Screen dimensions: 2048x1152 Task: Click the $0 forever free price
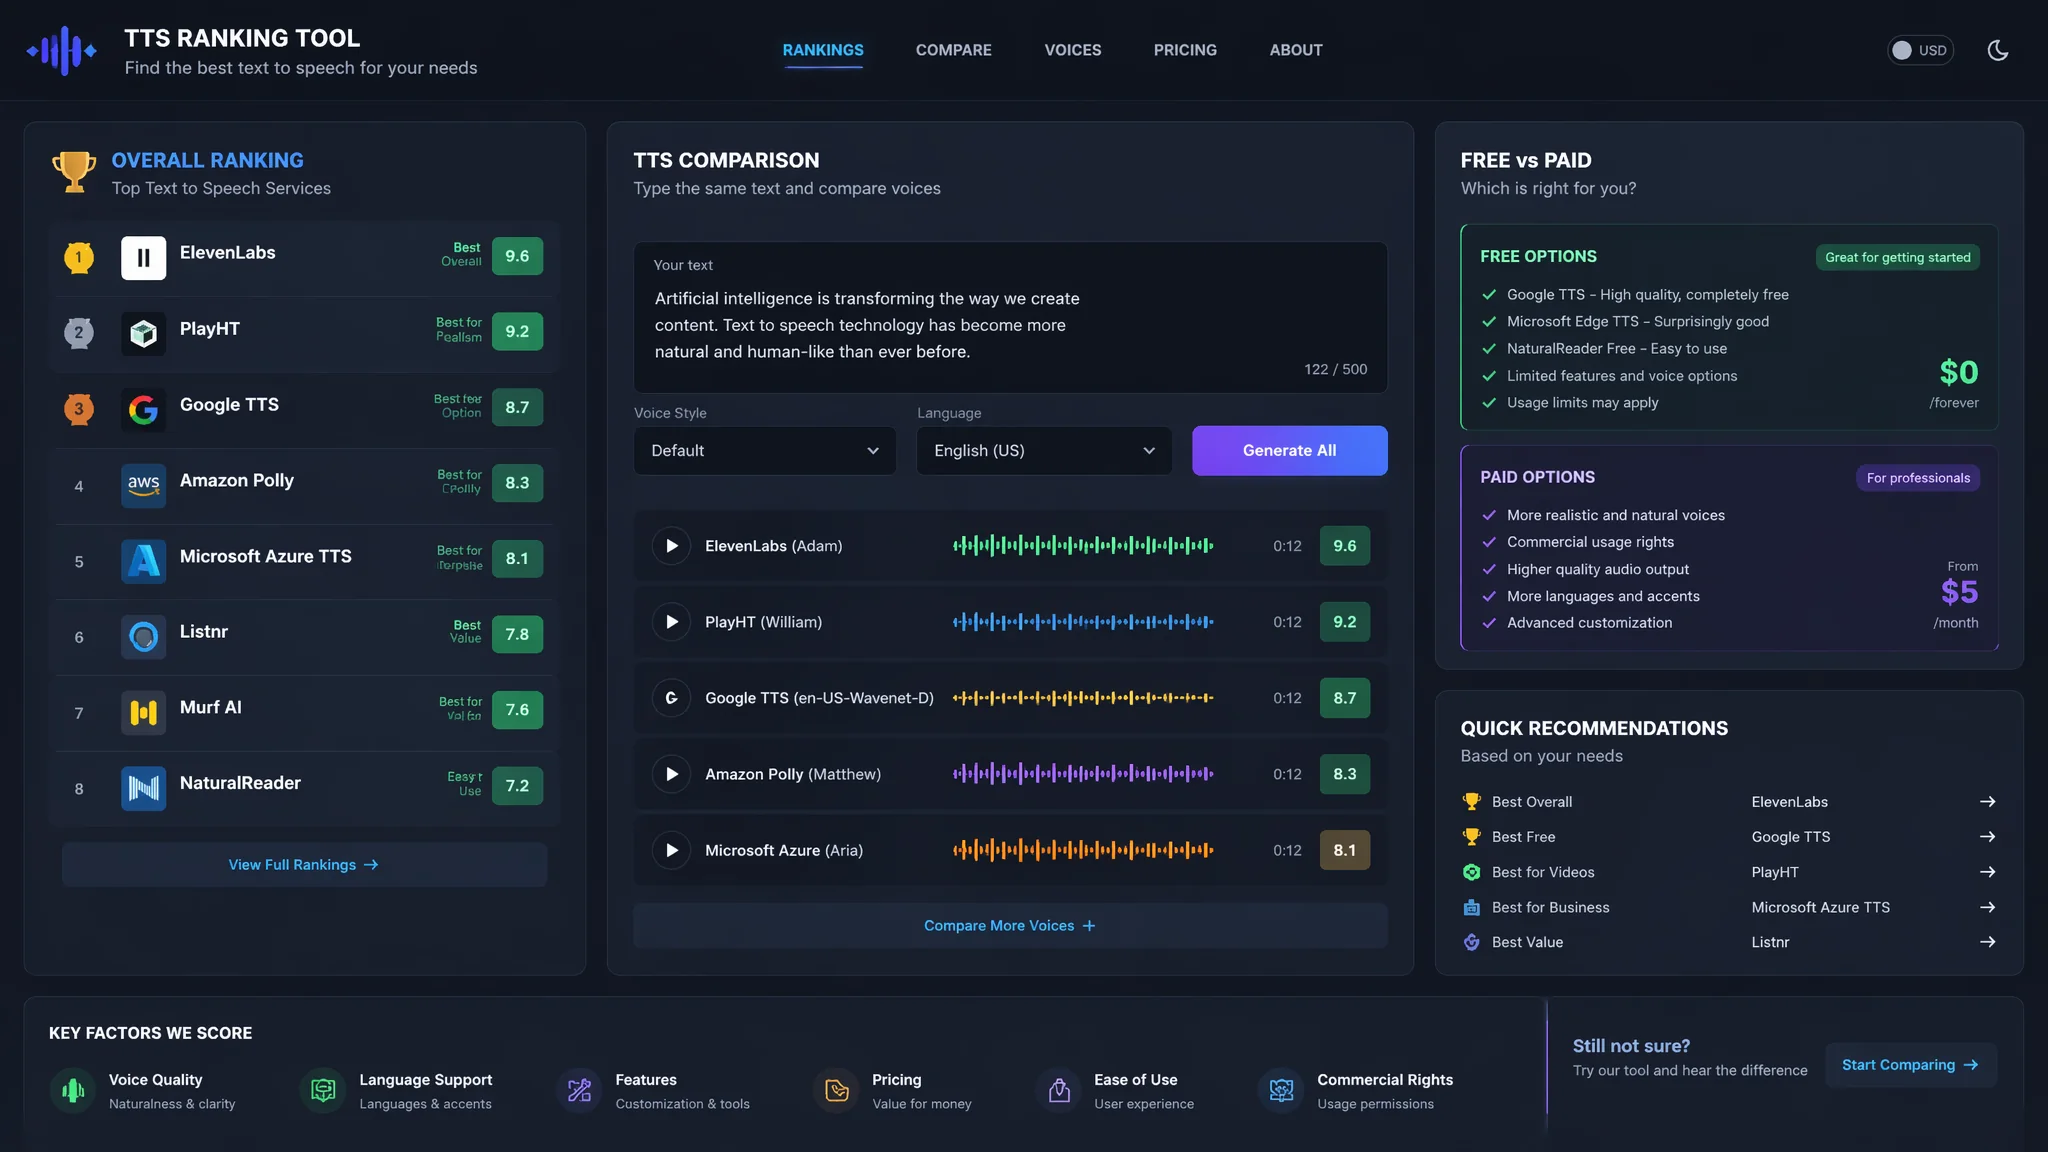1959,373
